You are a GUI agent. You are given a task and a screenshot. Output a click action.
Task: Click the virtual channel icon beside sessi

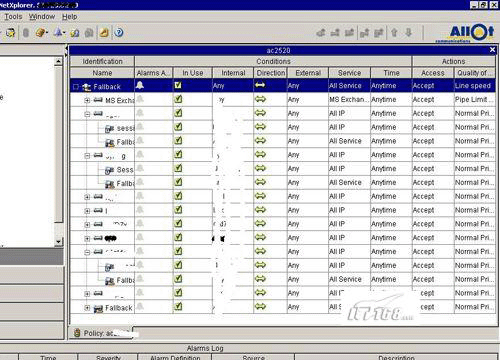pos(110,128)
